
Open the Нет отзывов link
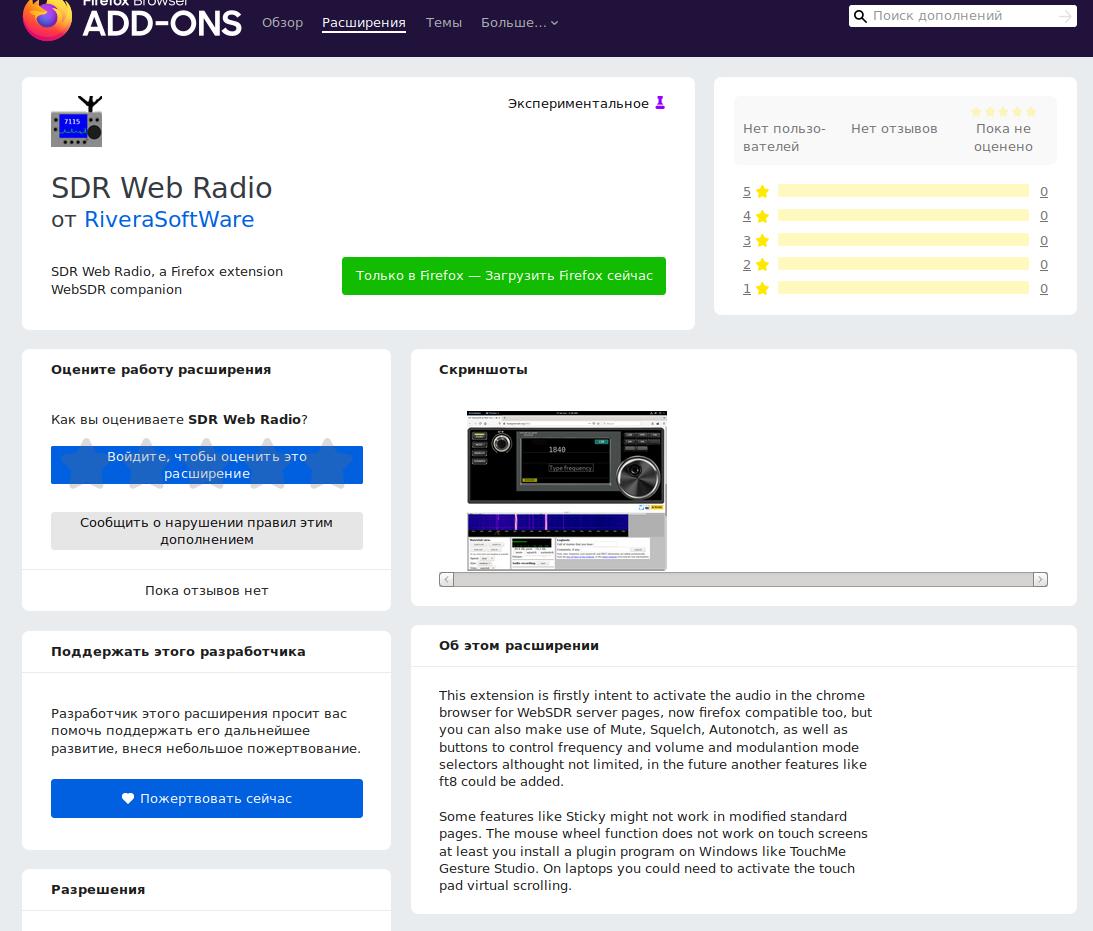pos(894,129)
